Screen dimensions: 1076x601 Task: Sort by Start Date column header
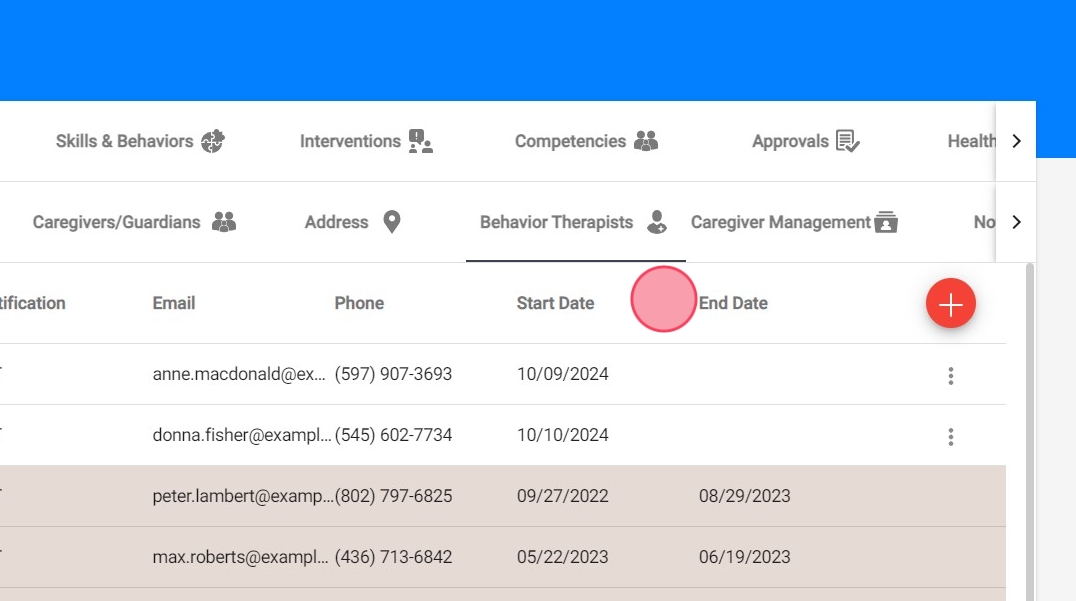tap(555, 303)
